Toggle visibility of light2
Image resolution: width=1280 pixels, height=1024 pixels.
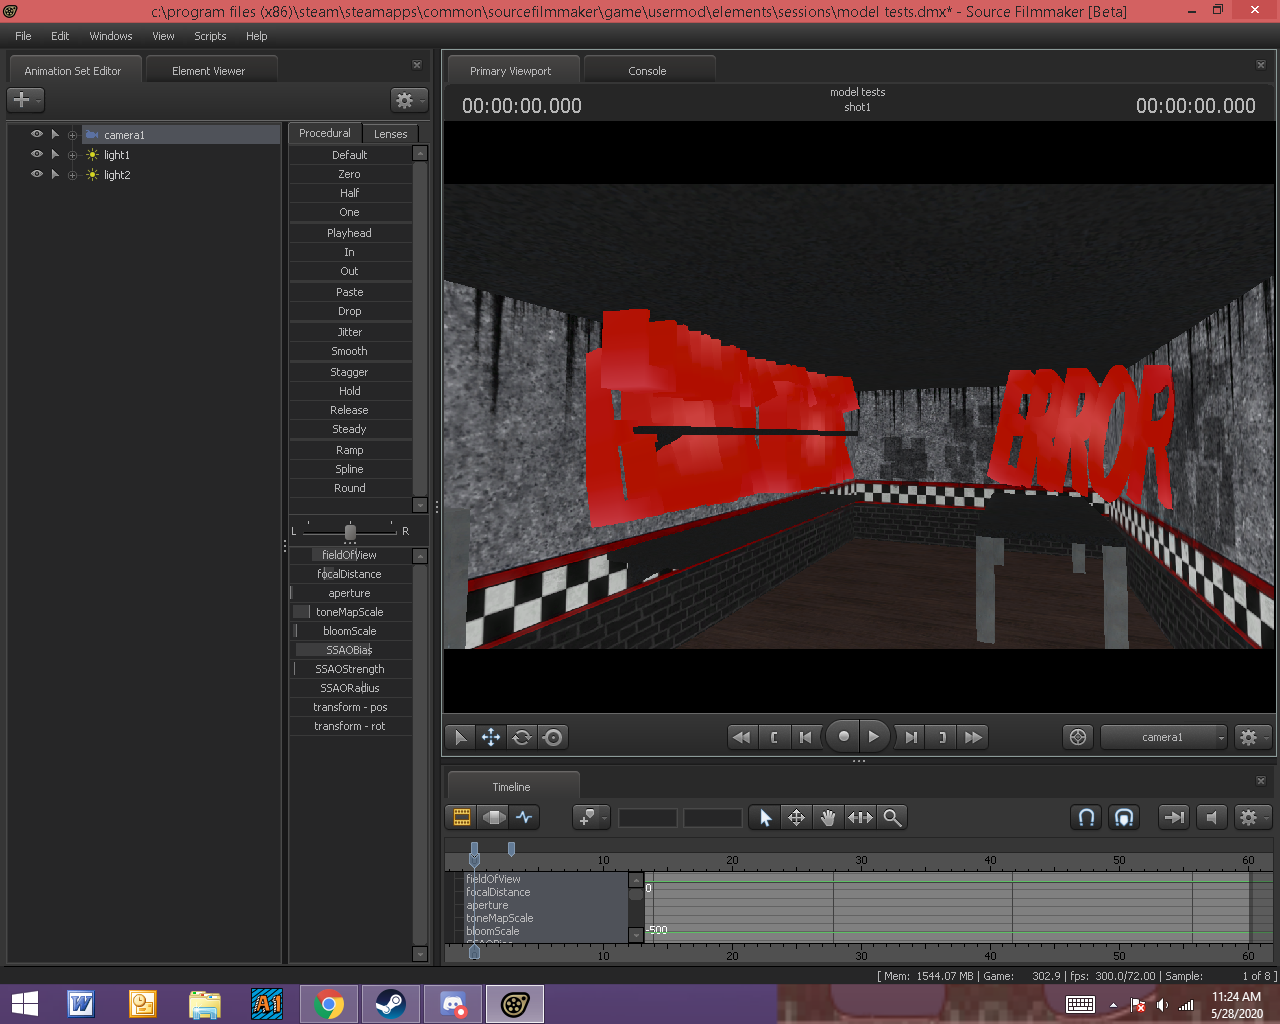(x=37, y=174)
